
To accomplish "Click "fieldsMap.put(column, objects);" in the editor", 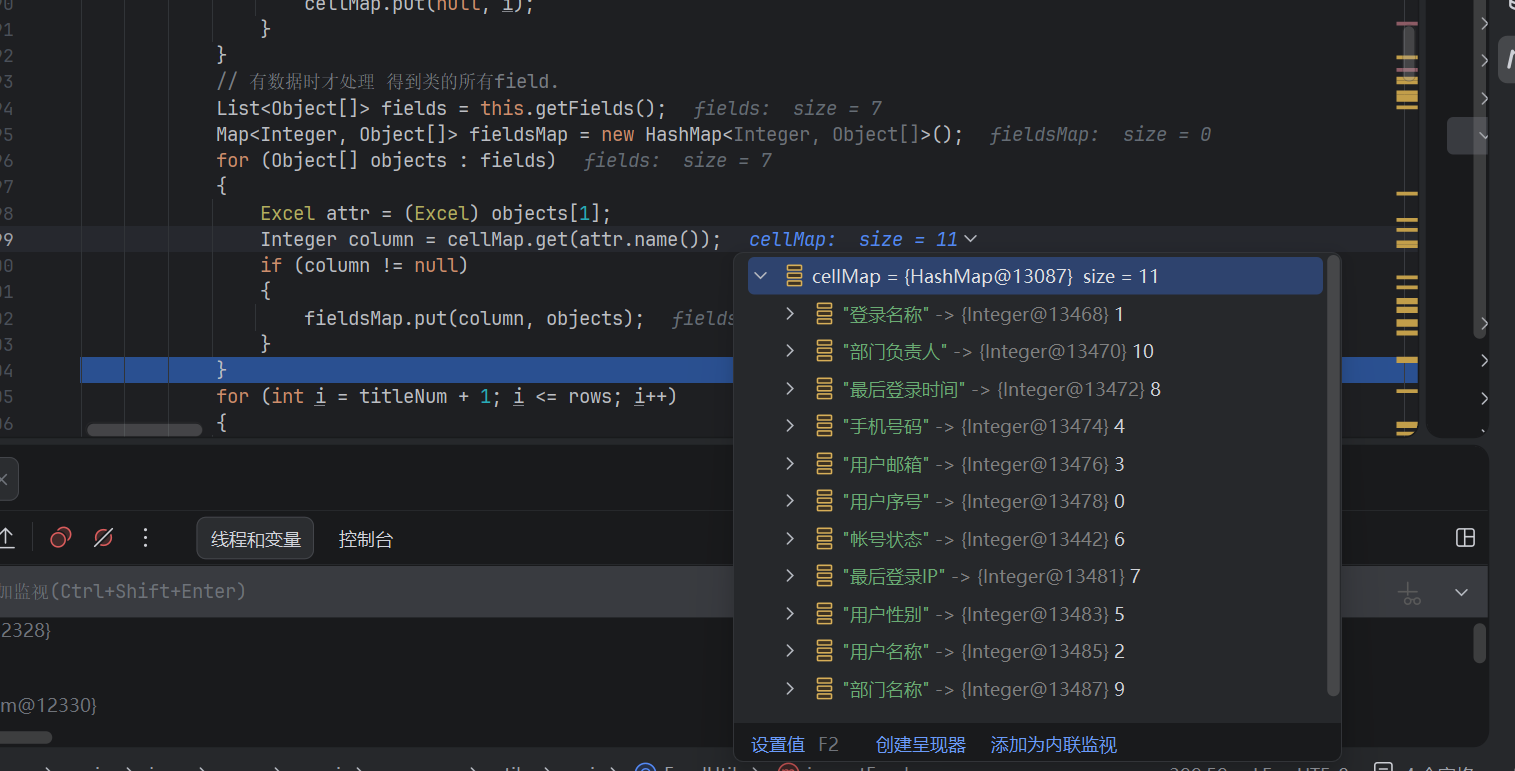I will (475, 318).
